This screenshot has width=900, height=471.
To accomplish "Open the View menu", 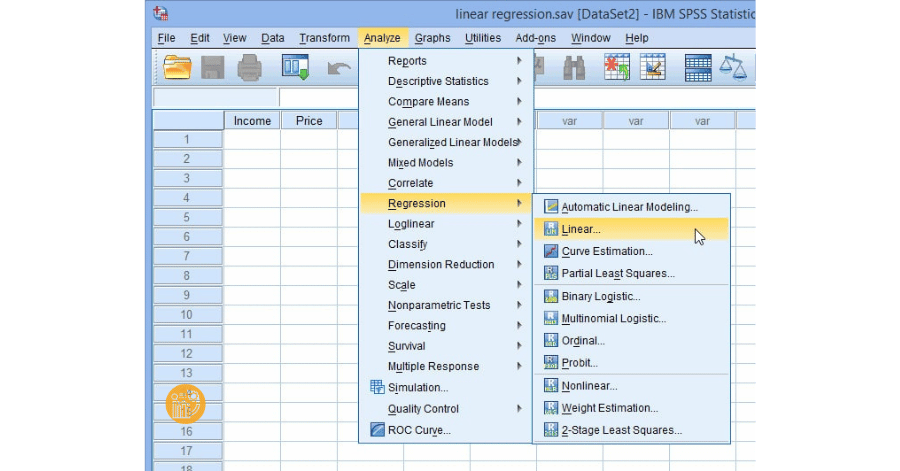I will click(234, 38).
